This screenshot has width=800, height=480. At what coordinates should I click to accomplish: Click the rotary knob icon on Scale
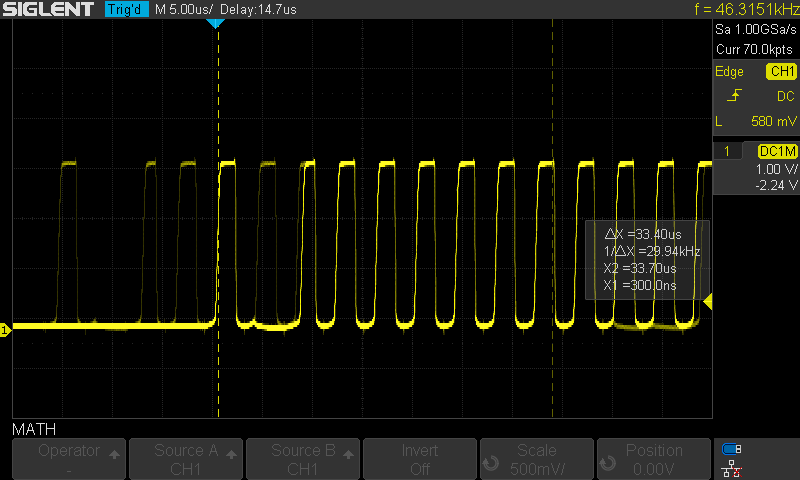click(491, 463)
